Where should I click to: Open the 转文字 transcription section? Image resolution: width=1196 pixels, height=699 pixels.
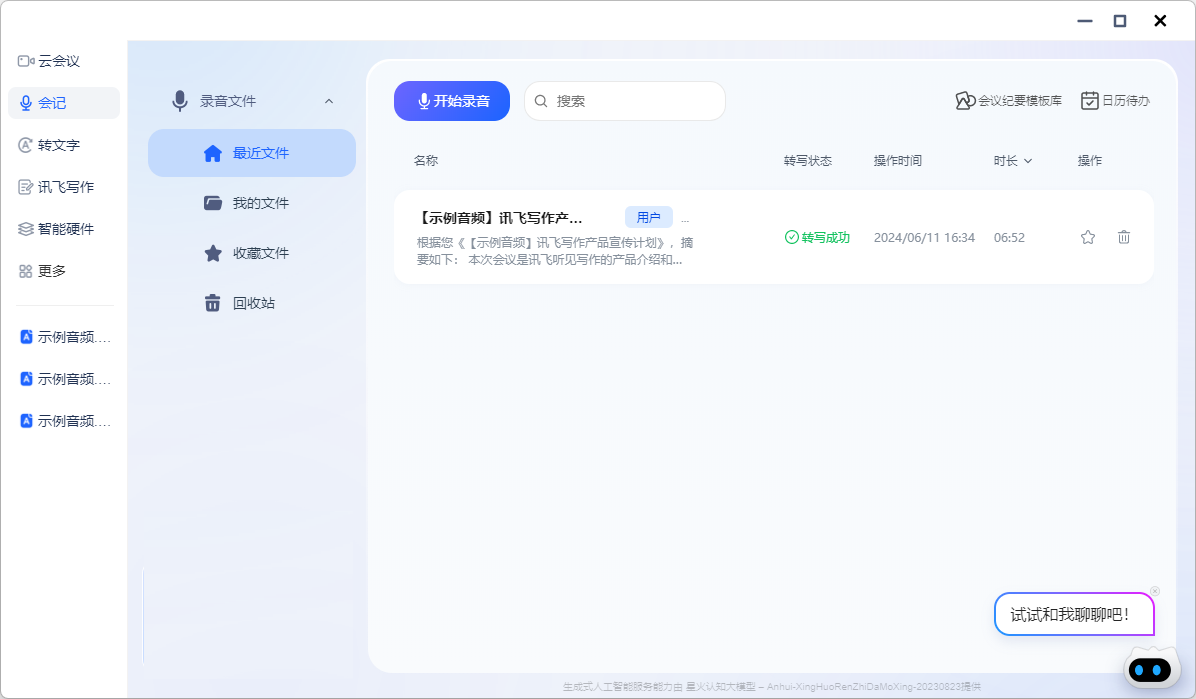[x=50, y=145]
